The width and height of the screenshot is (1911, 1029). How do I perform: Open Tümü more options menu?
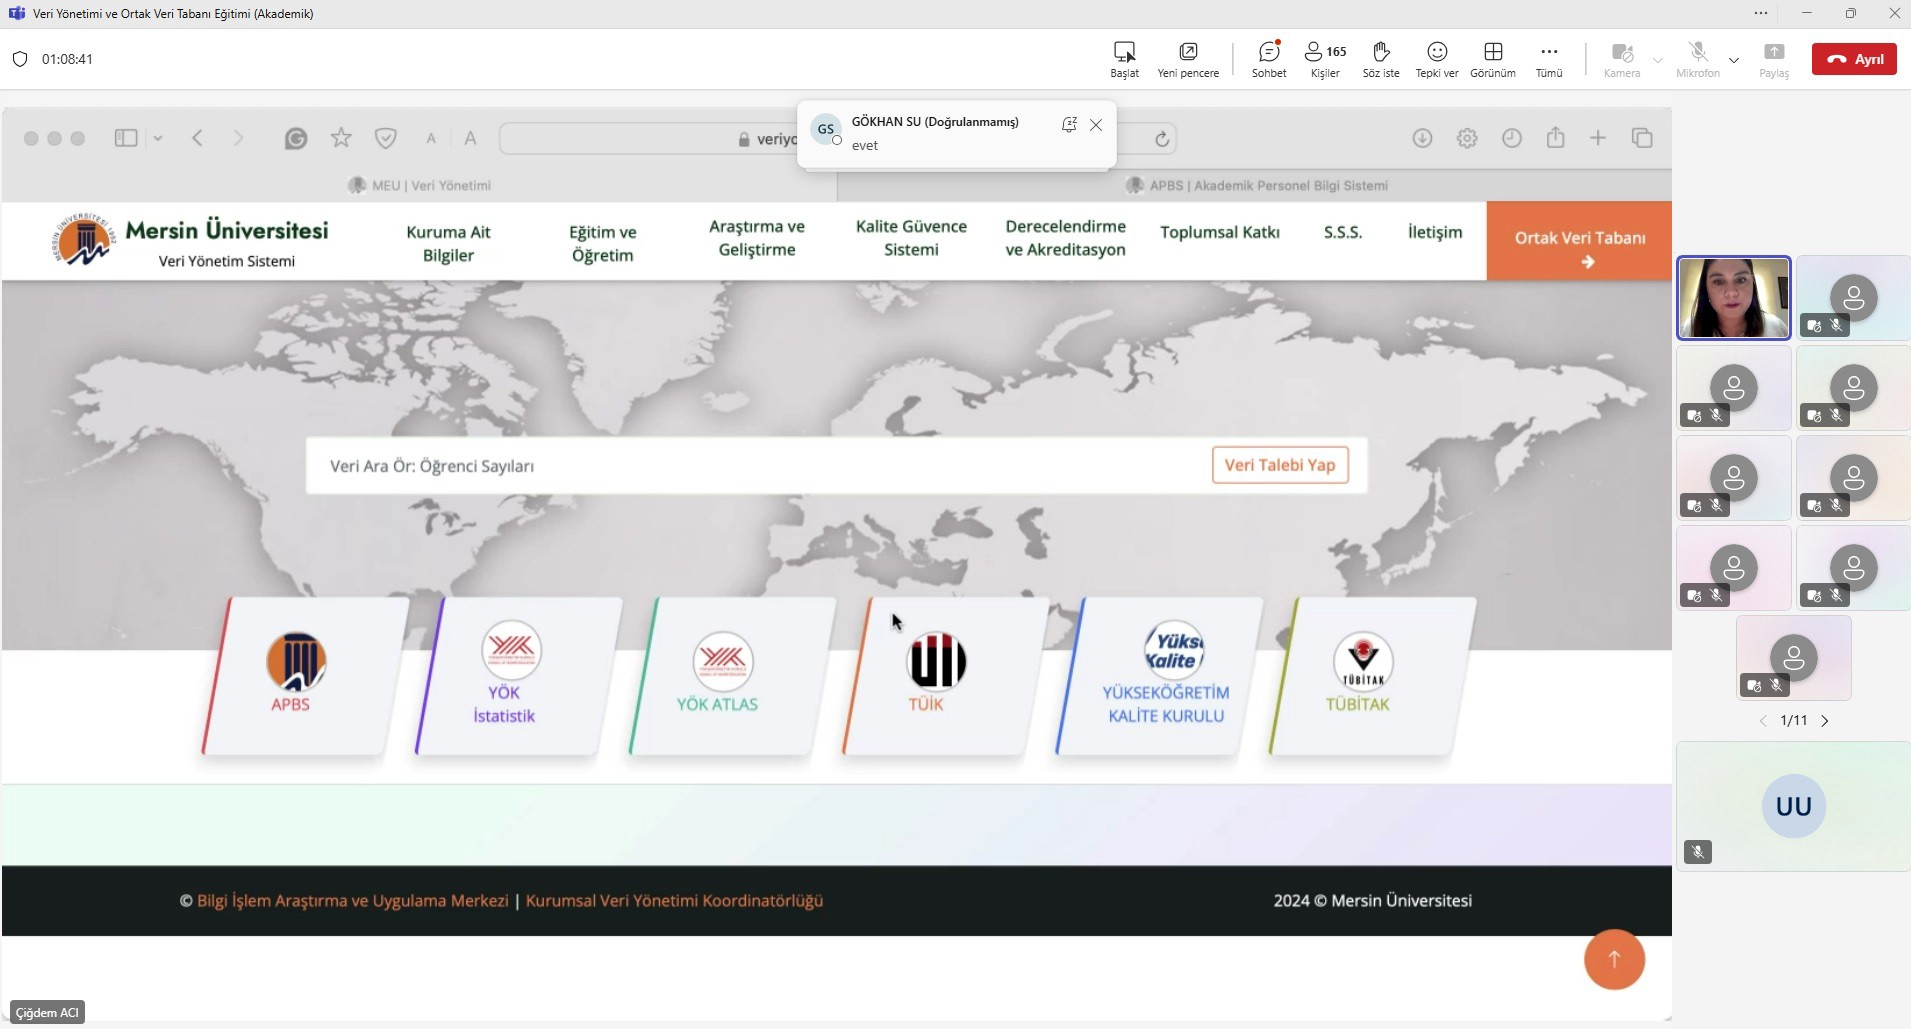point(1549,59)
